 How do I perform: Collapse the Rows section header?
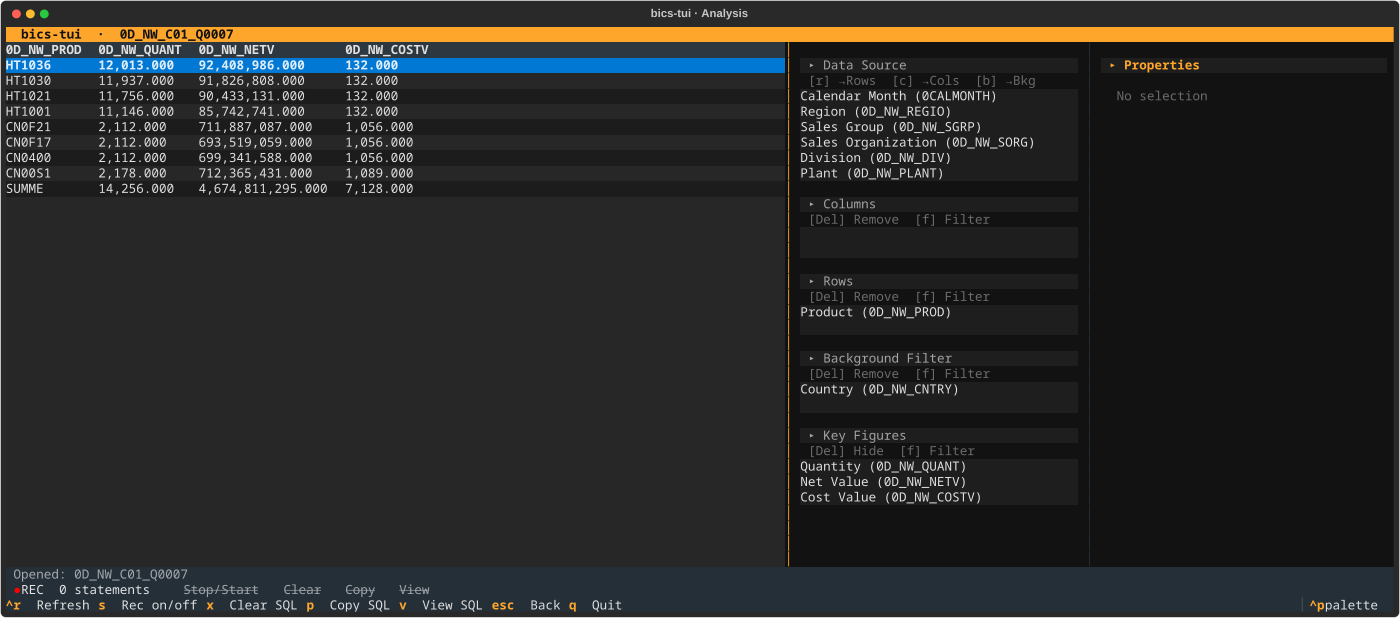tap(939, 281)
